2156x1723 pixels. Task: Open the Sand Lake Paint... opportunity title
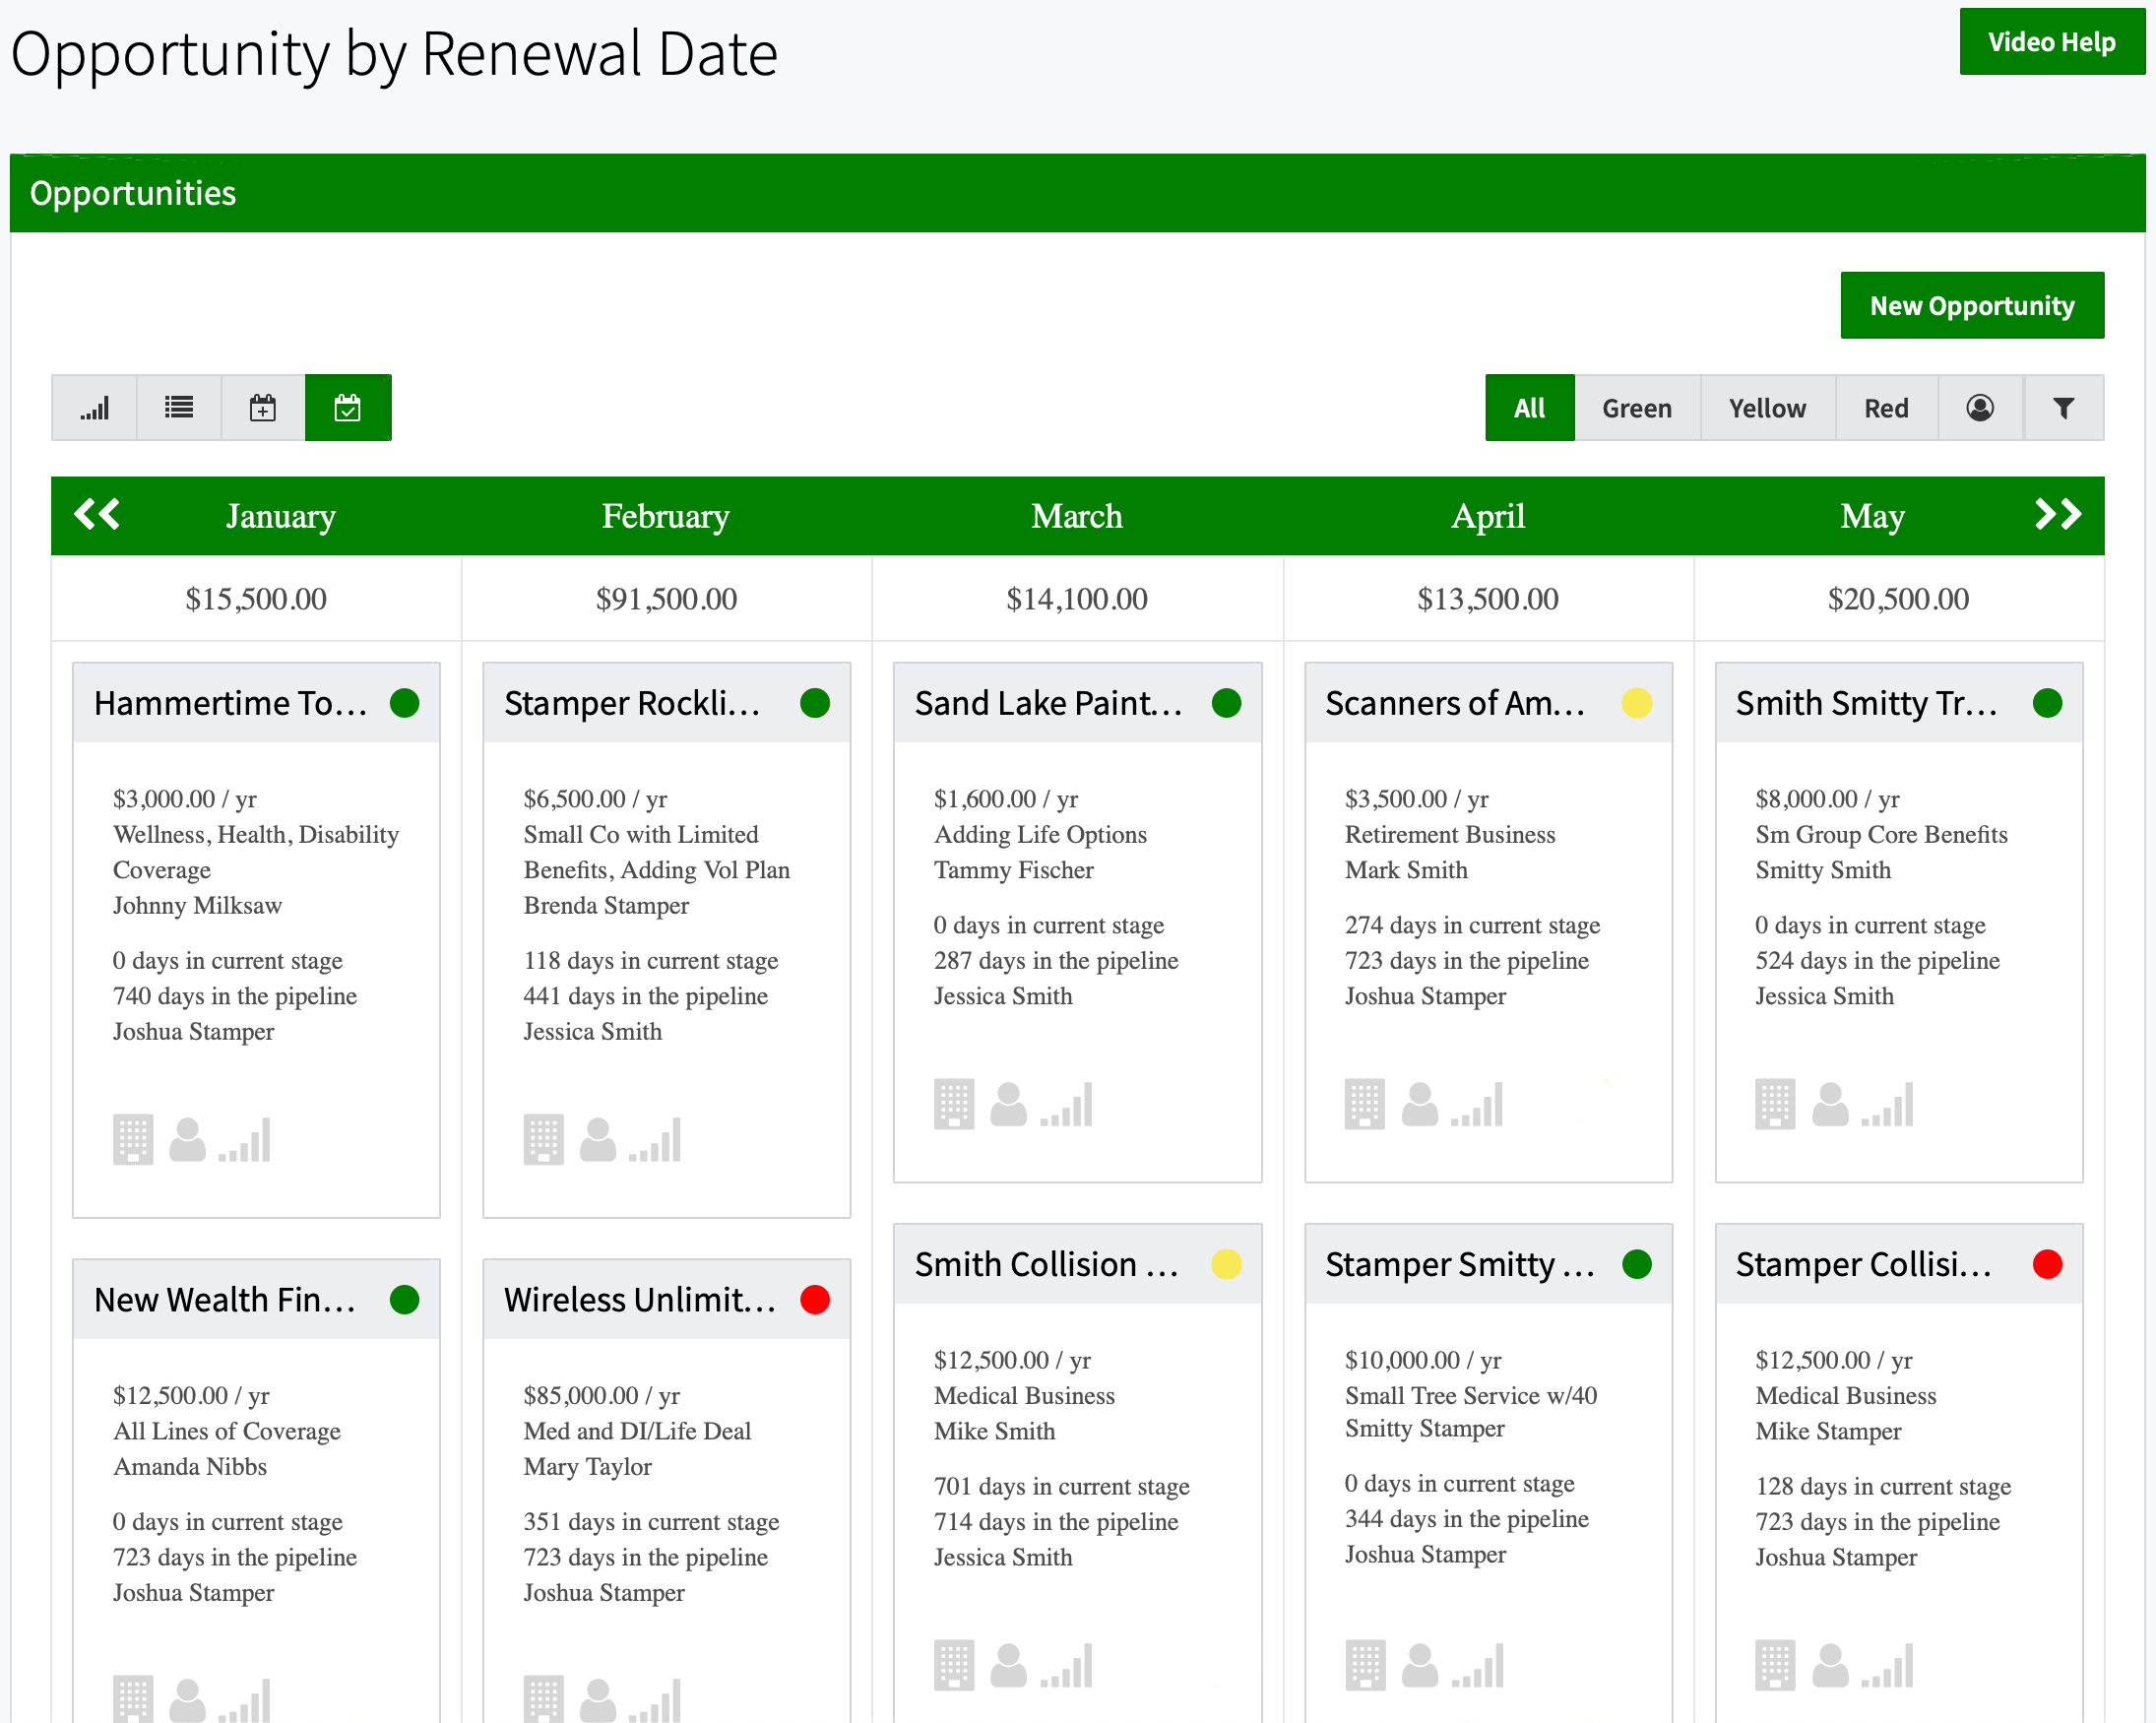(x=1049, y=704)
